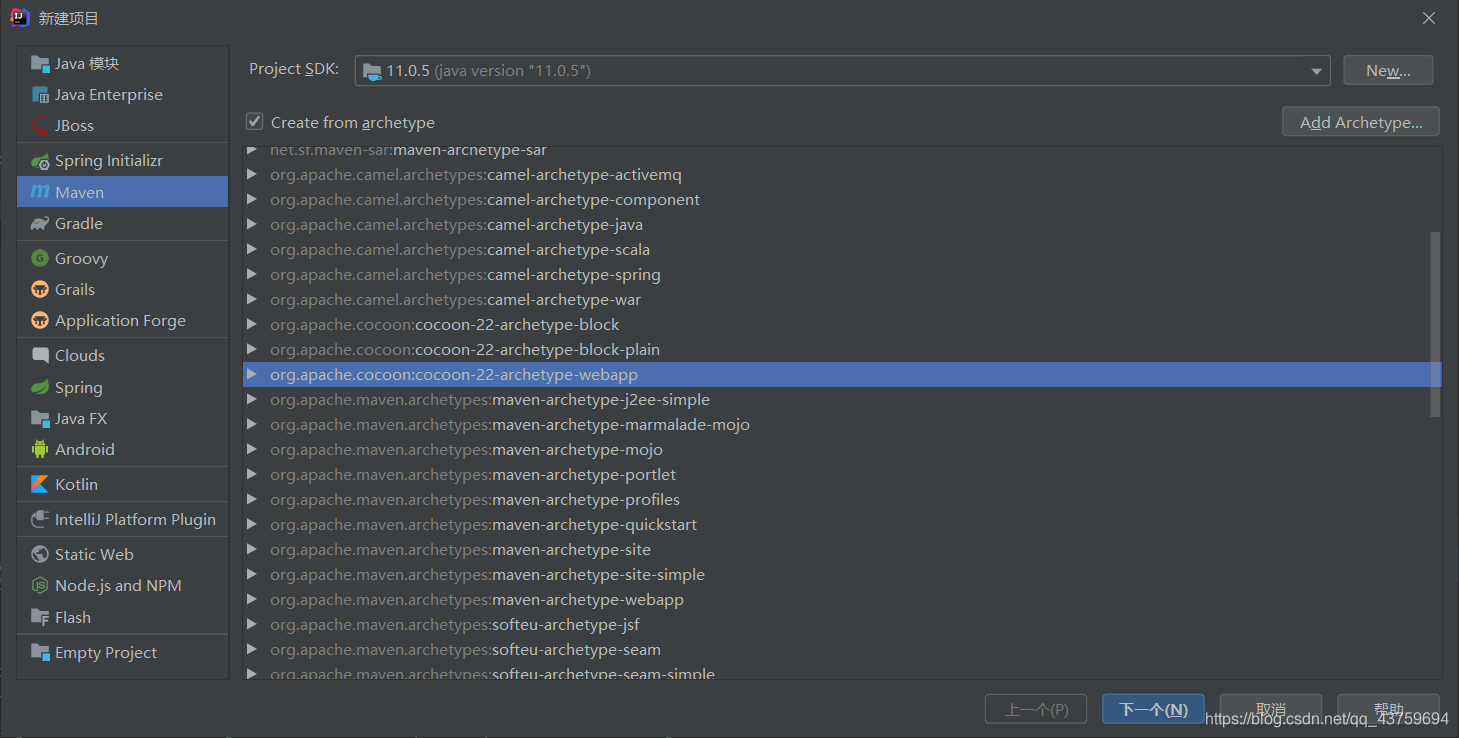Click the Static Web globe icon
1459x738 pixels.
40,555
